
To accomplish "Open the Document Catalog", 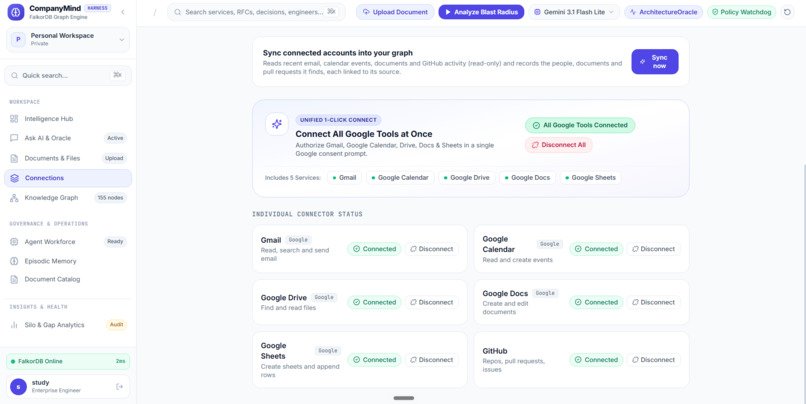I will click(x=68, y=280).
